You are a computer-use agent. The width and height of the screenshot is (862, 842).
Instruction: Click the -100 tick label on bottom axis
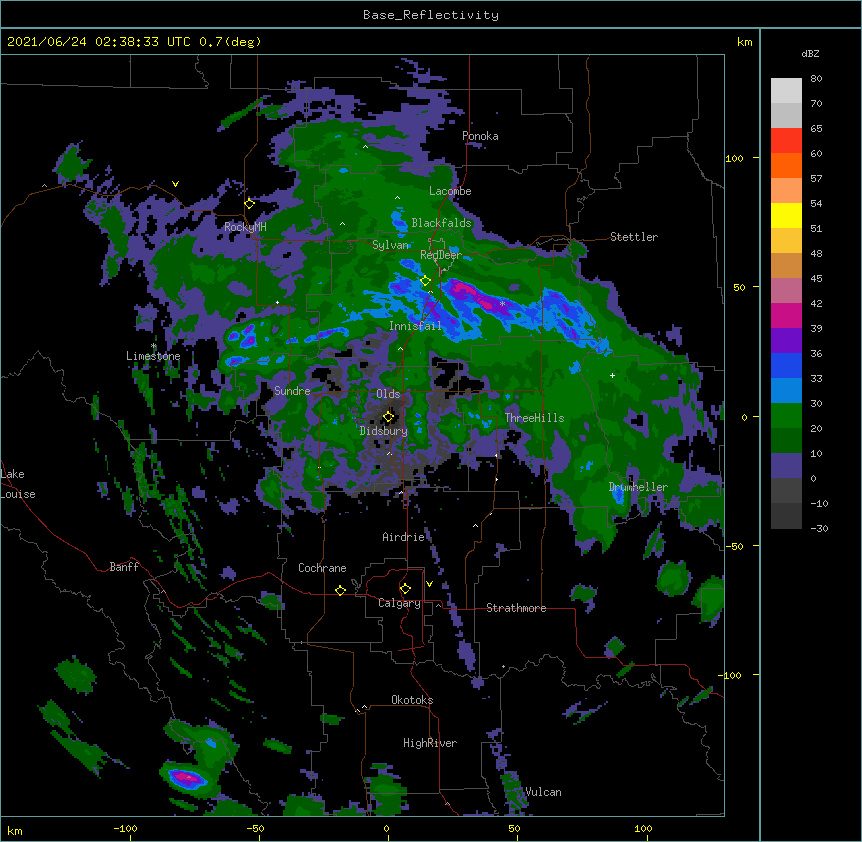125,828
